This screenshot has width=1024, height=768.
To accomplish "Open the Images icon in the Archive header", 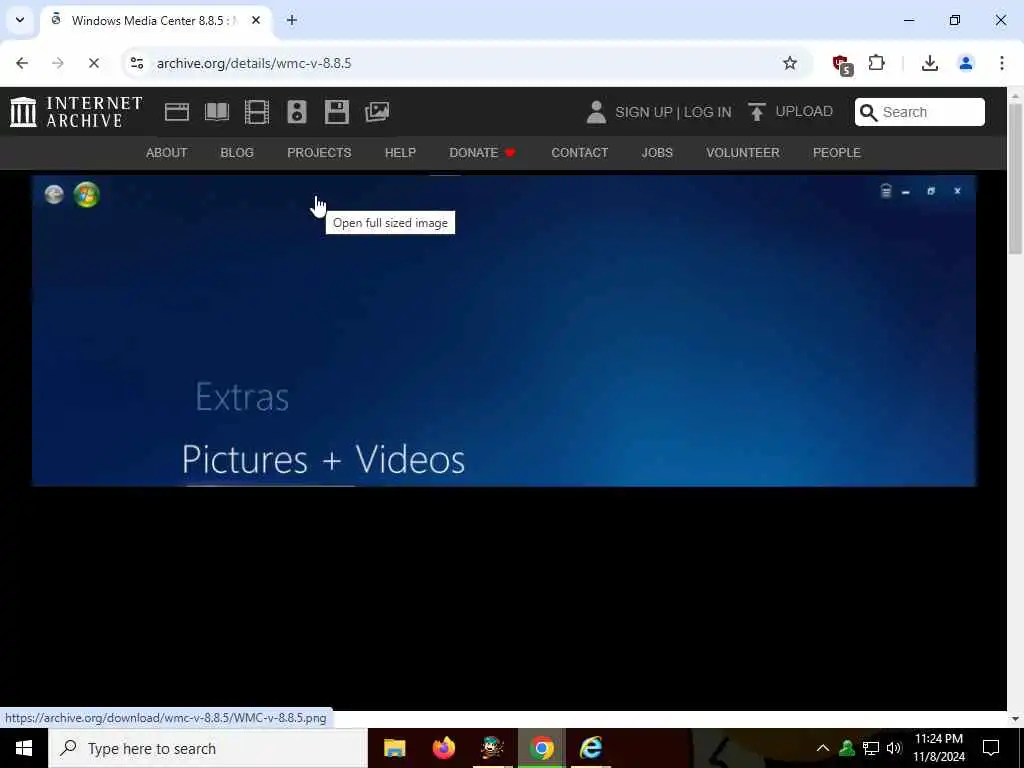I will (x=377, y=112).
